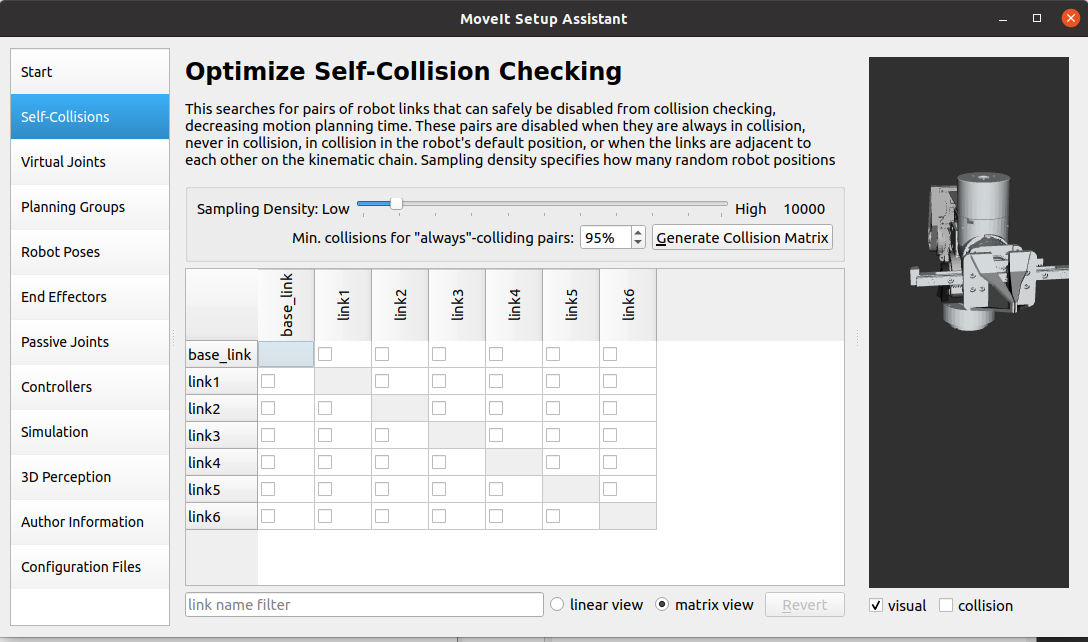Click the link6 column header

pyautogui.click(x=627, y=305)
